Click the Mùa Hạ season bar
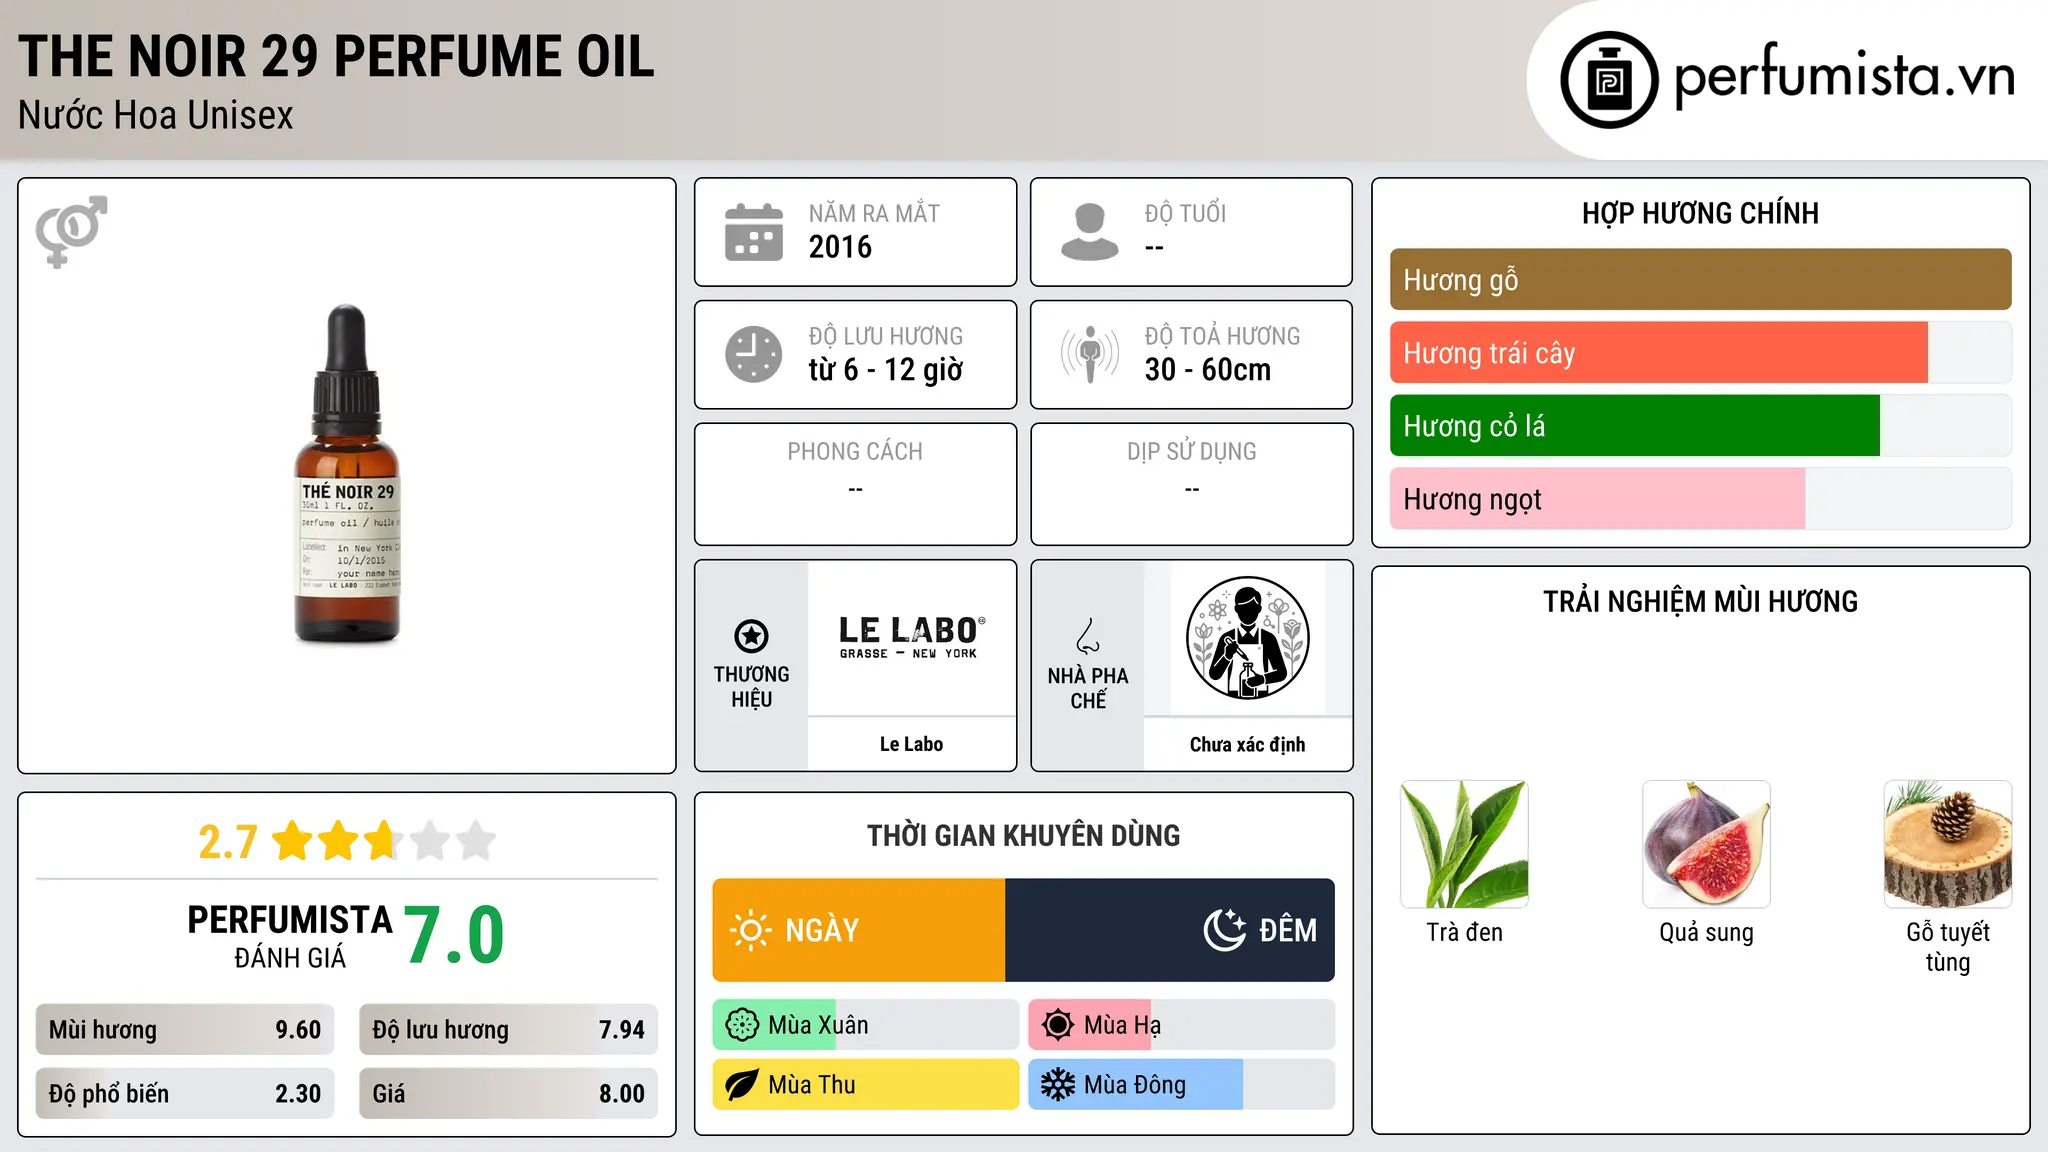This screenshot has width=2048, height=1152. [1181, 1025]
